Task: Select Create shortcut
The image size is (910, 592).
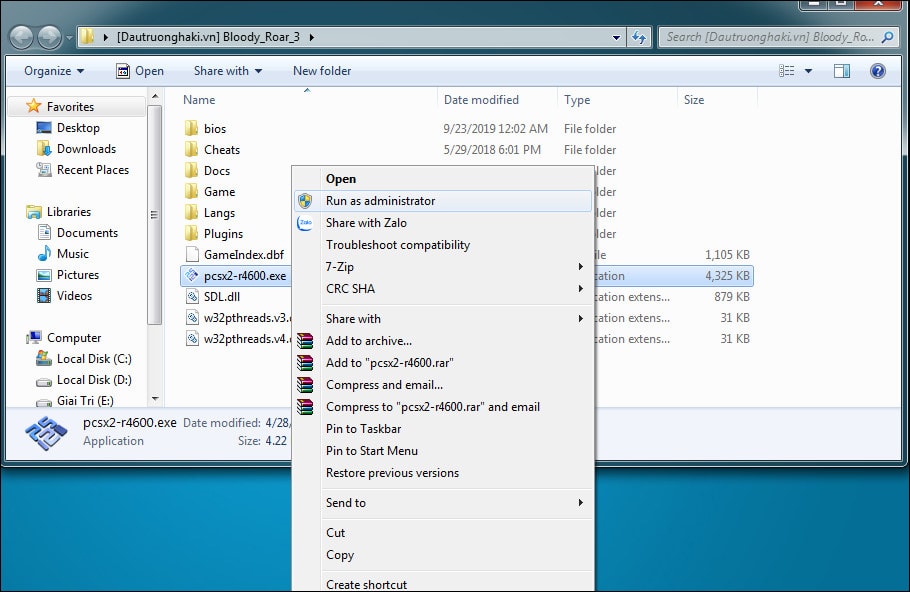Action: pyautogui.click(x=443, y=584)
